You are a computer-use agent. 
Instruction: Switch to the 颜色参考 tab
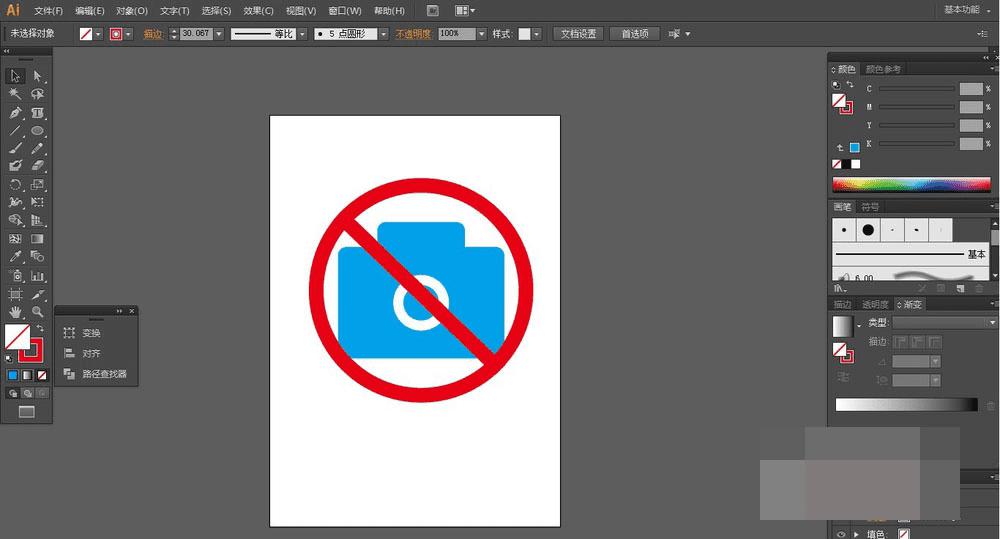(883, 69)
